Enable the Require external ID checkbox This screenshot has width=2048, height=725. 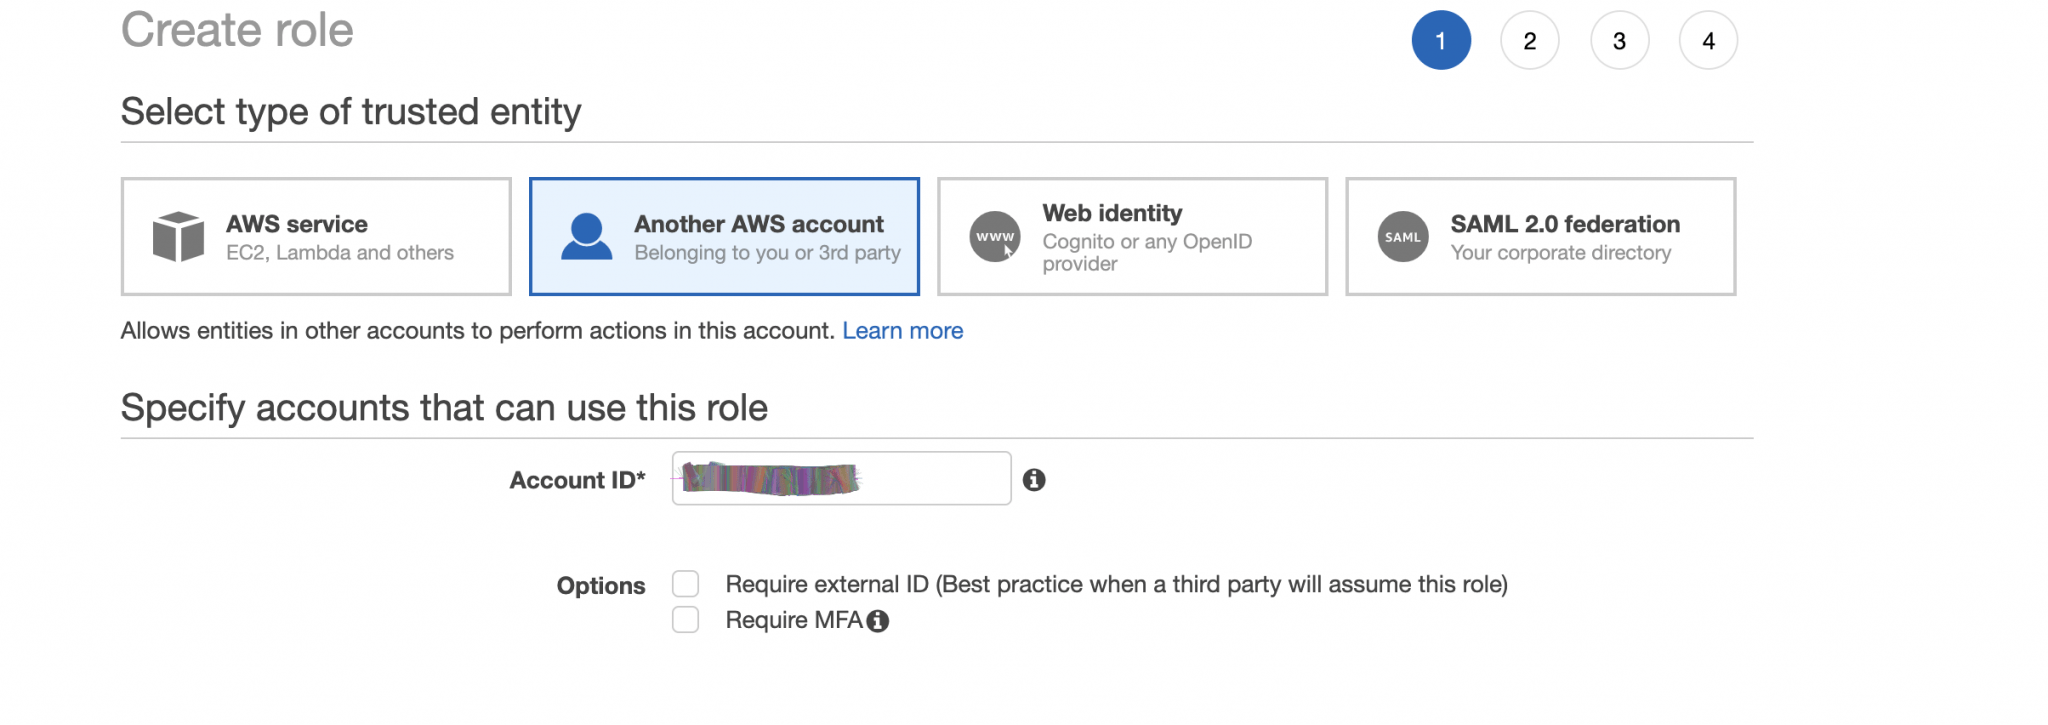(x=685, y=583)
